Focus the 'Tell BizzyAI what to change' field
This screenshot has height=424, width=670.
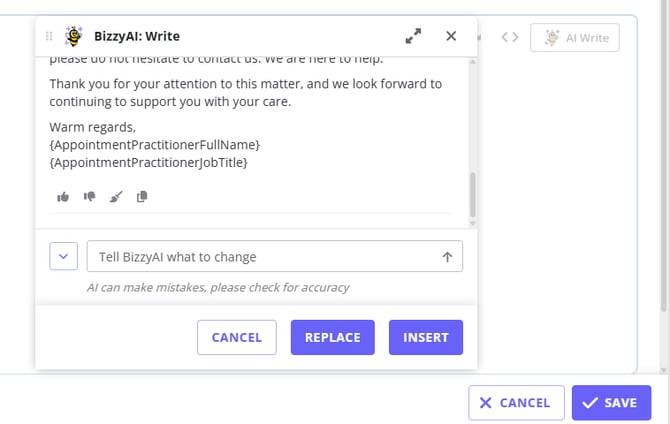pos(262,257)
